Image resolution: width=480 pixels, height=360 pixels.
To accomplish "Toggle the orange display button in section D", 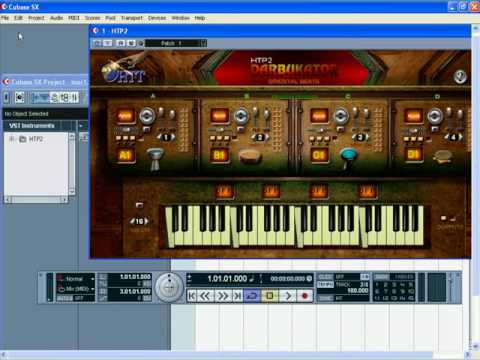I will pos(413,116).
